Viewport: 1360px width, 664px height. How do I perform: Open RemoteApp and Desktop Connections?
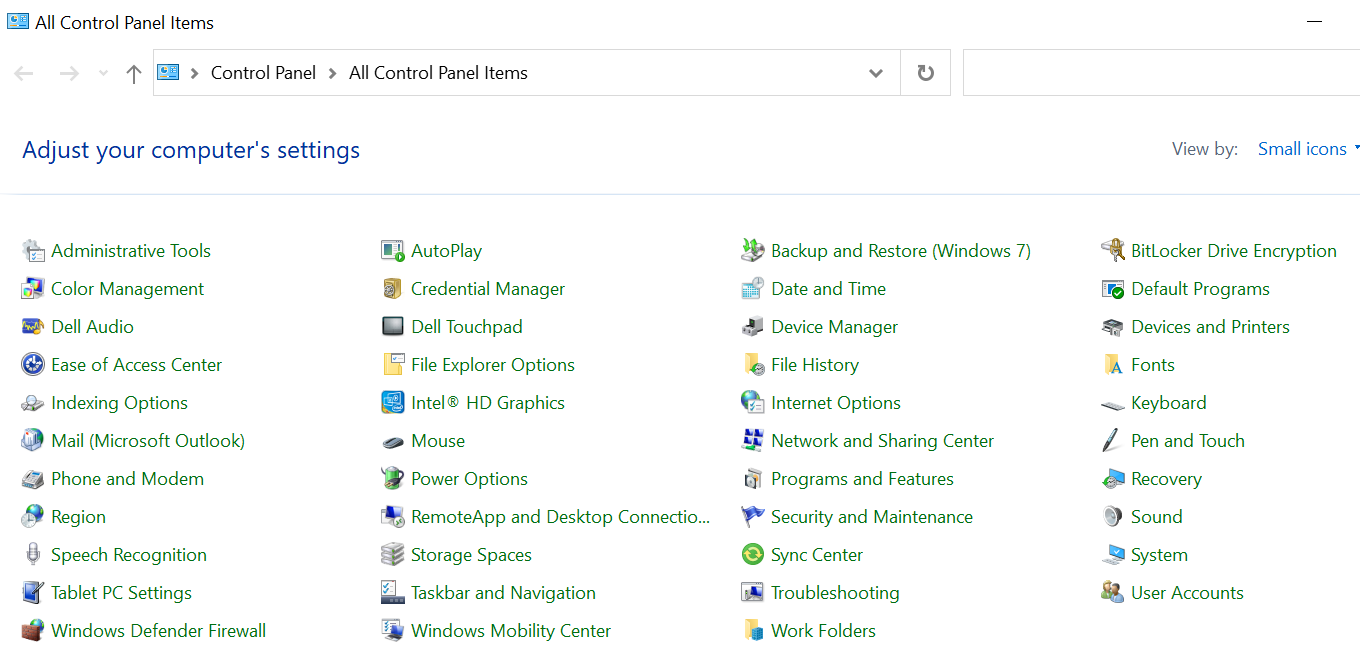click(560, 517)
